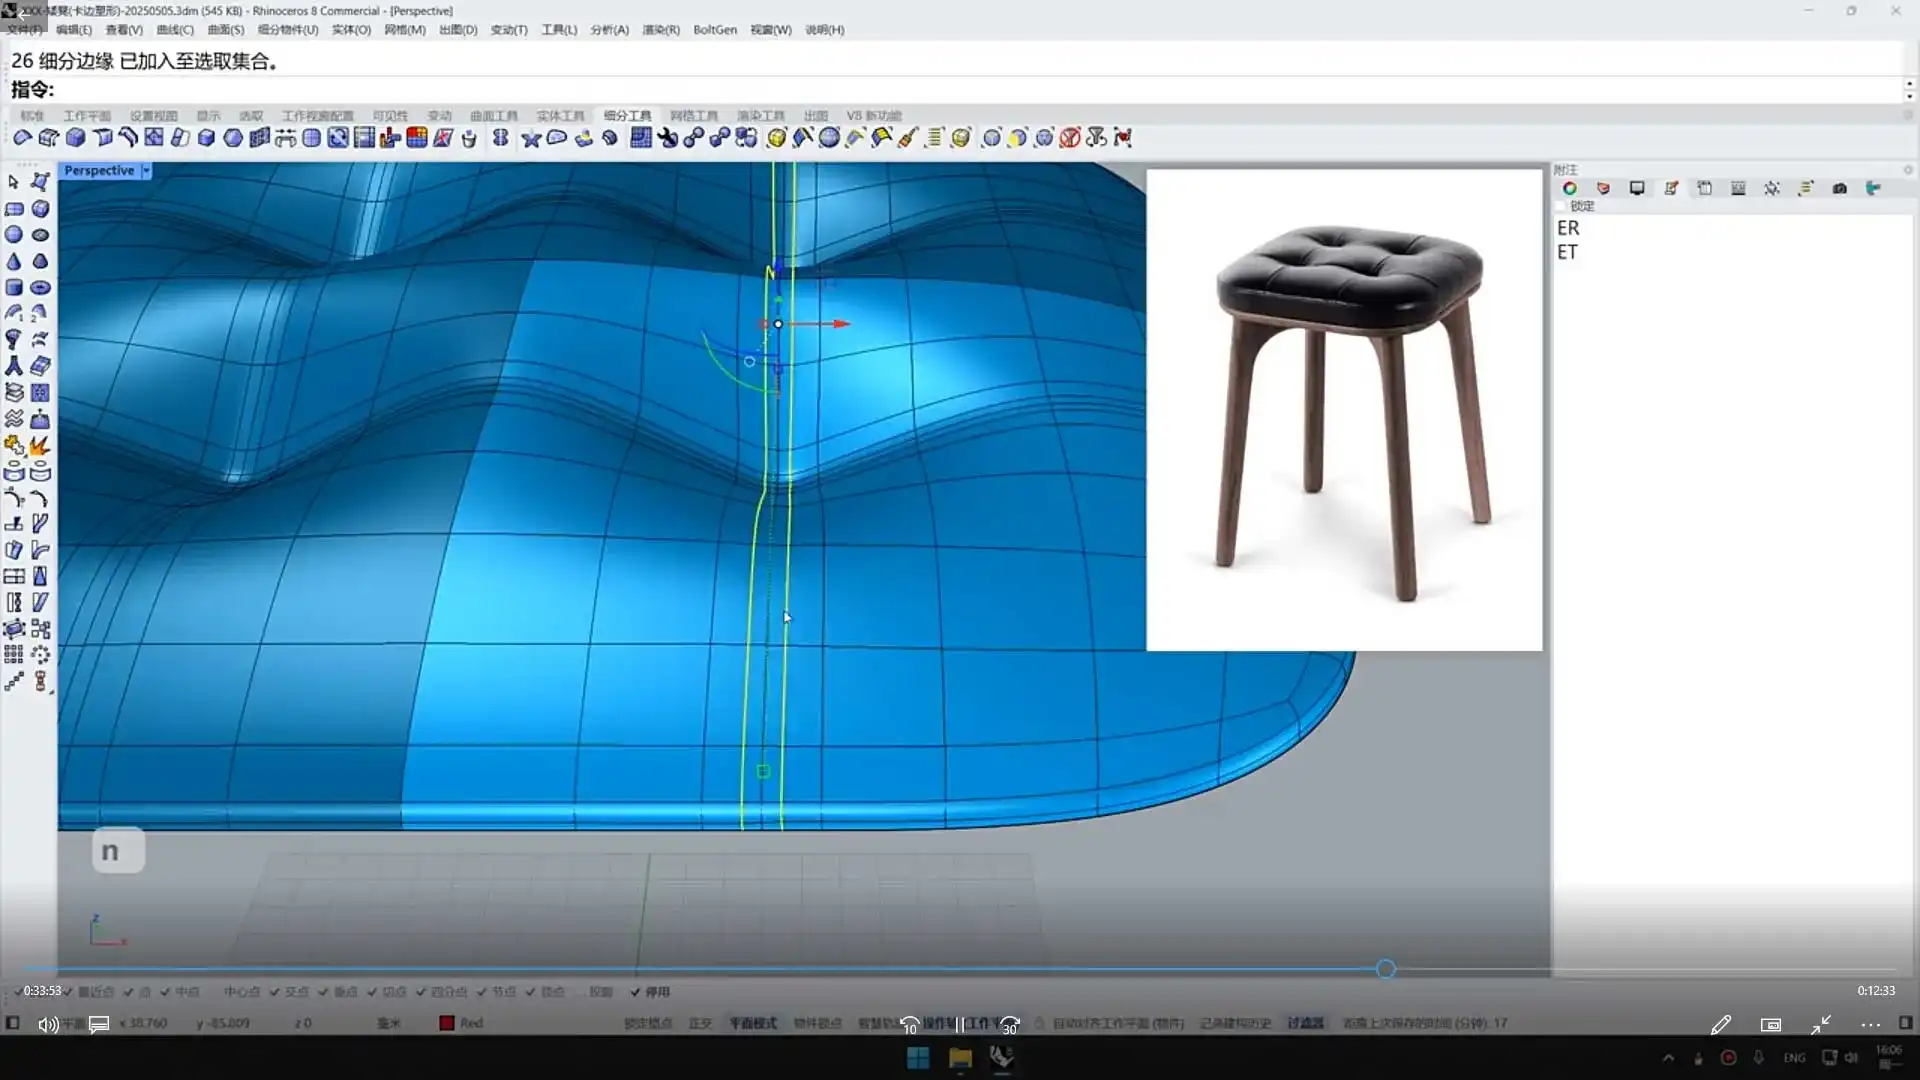1920x1080 pixels.
Task: Click the stool reference image thumbnail
Action: coord(1344,410)
